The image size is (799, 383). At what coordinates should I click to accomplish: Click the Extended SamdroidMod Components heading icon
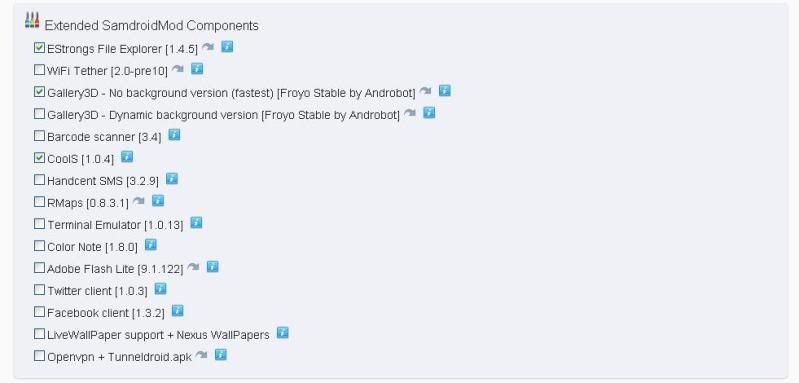click(x=32, y=20)
